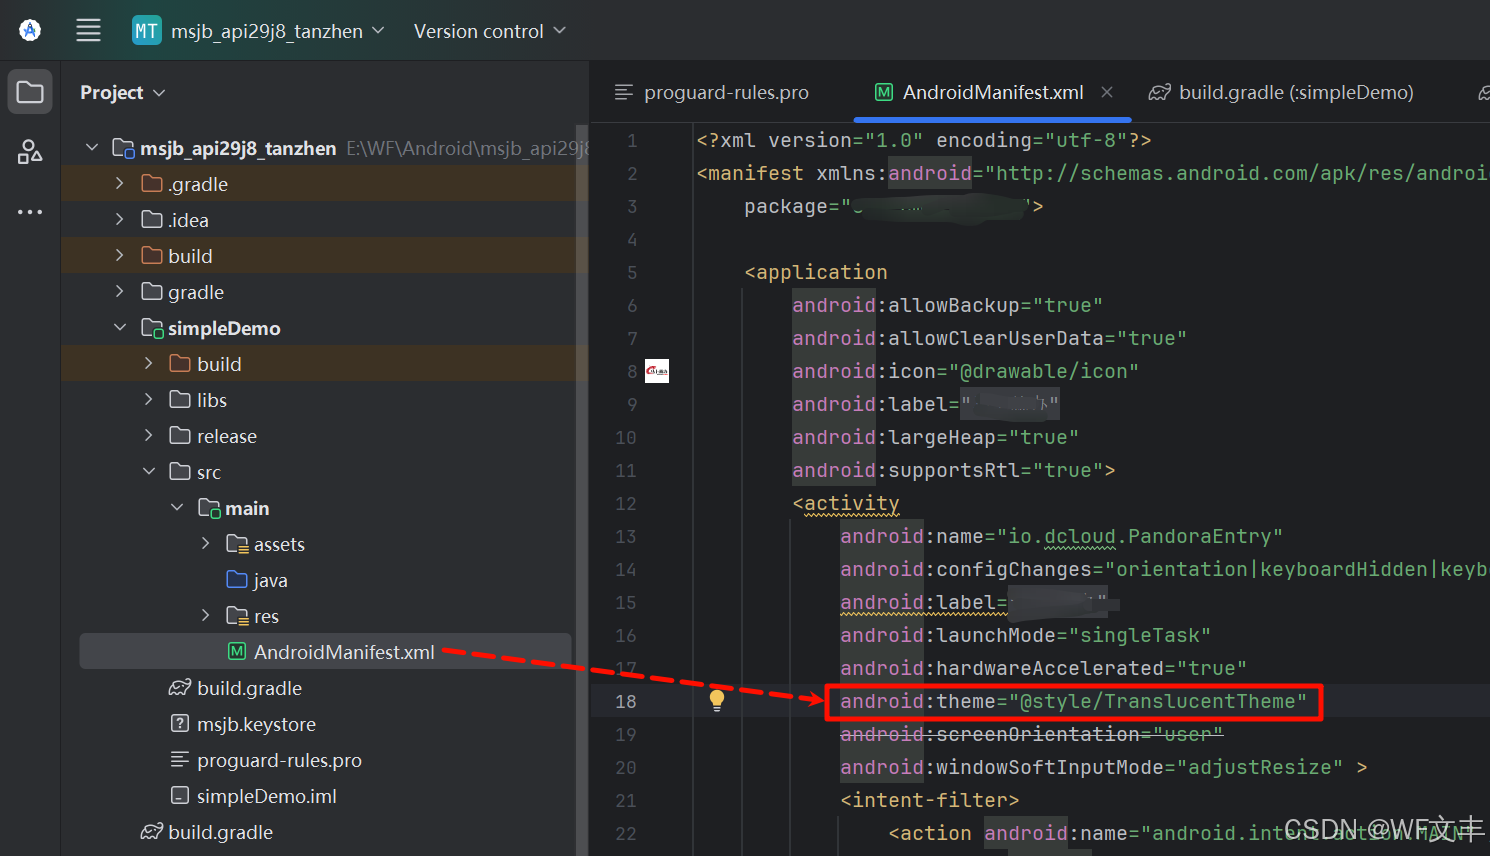Select the libs folder label
This screenshot has height=856, width=1490.
[x=212, y=400]
